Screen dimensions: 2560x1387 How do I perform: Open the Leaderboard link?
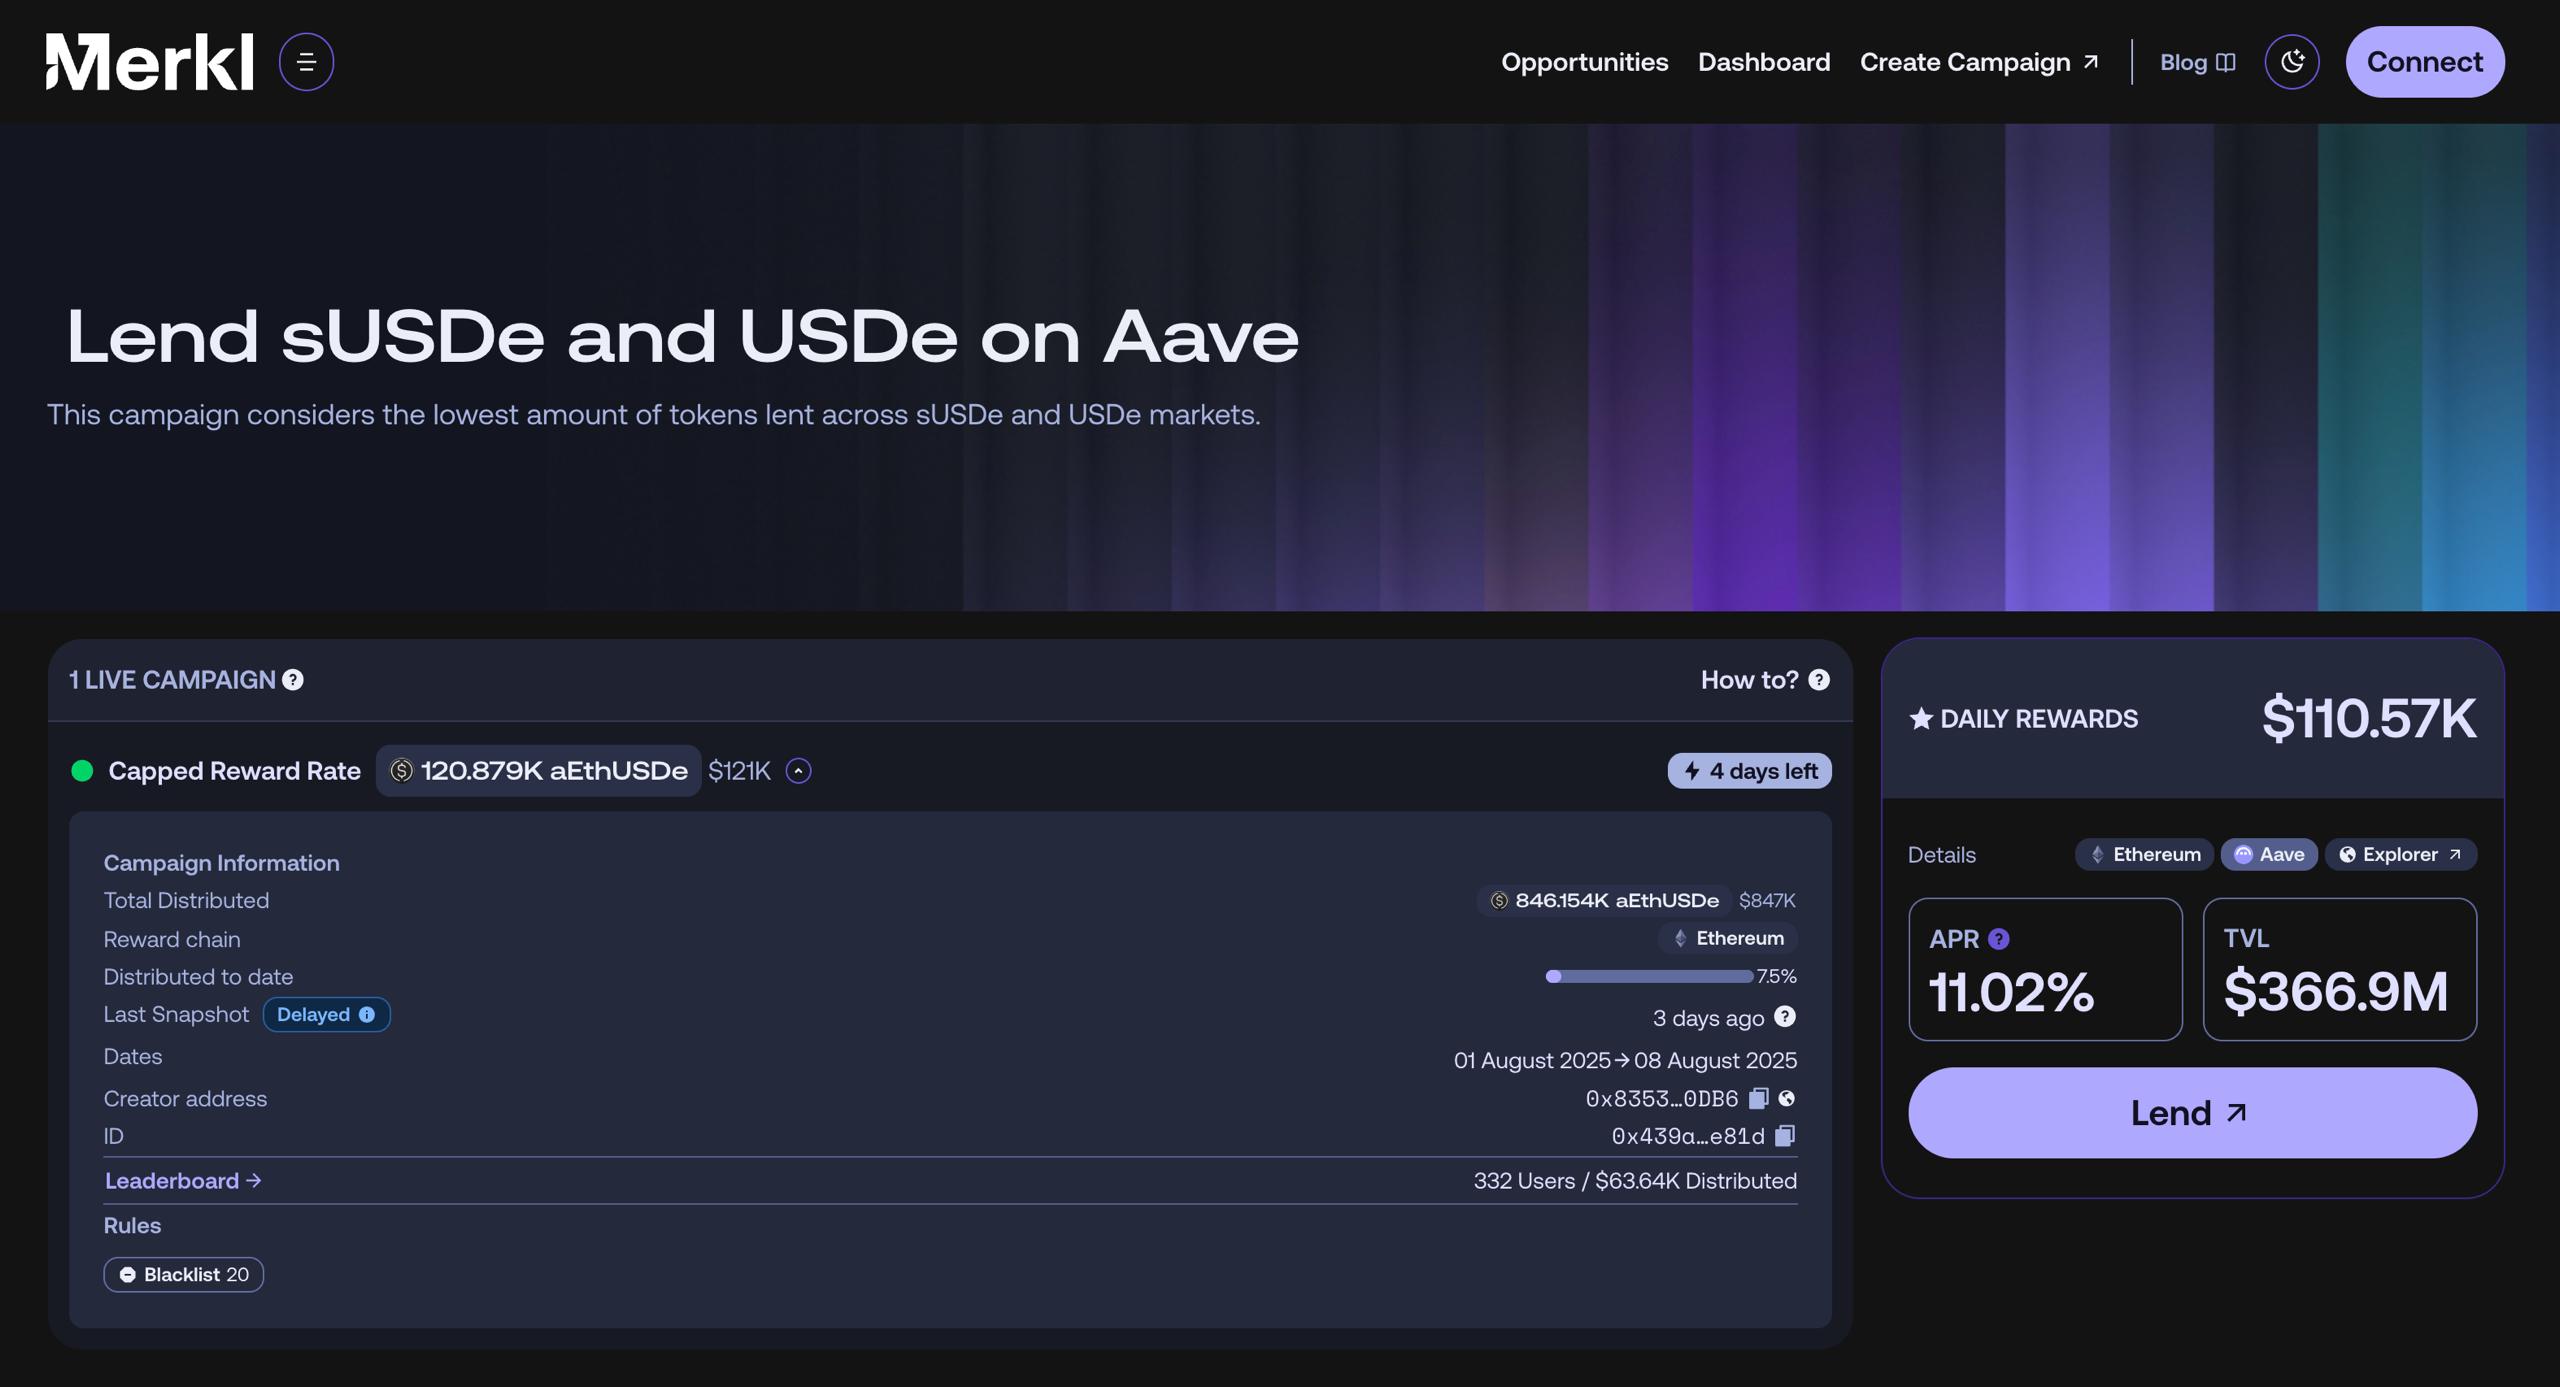[x=183, y=1181]
